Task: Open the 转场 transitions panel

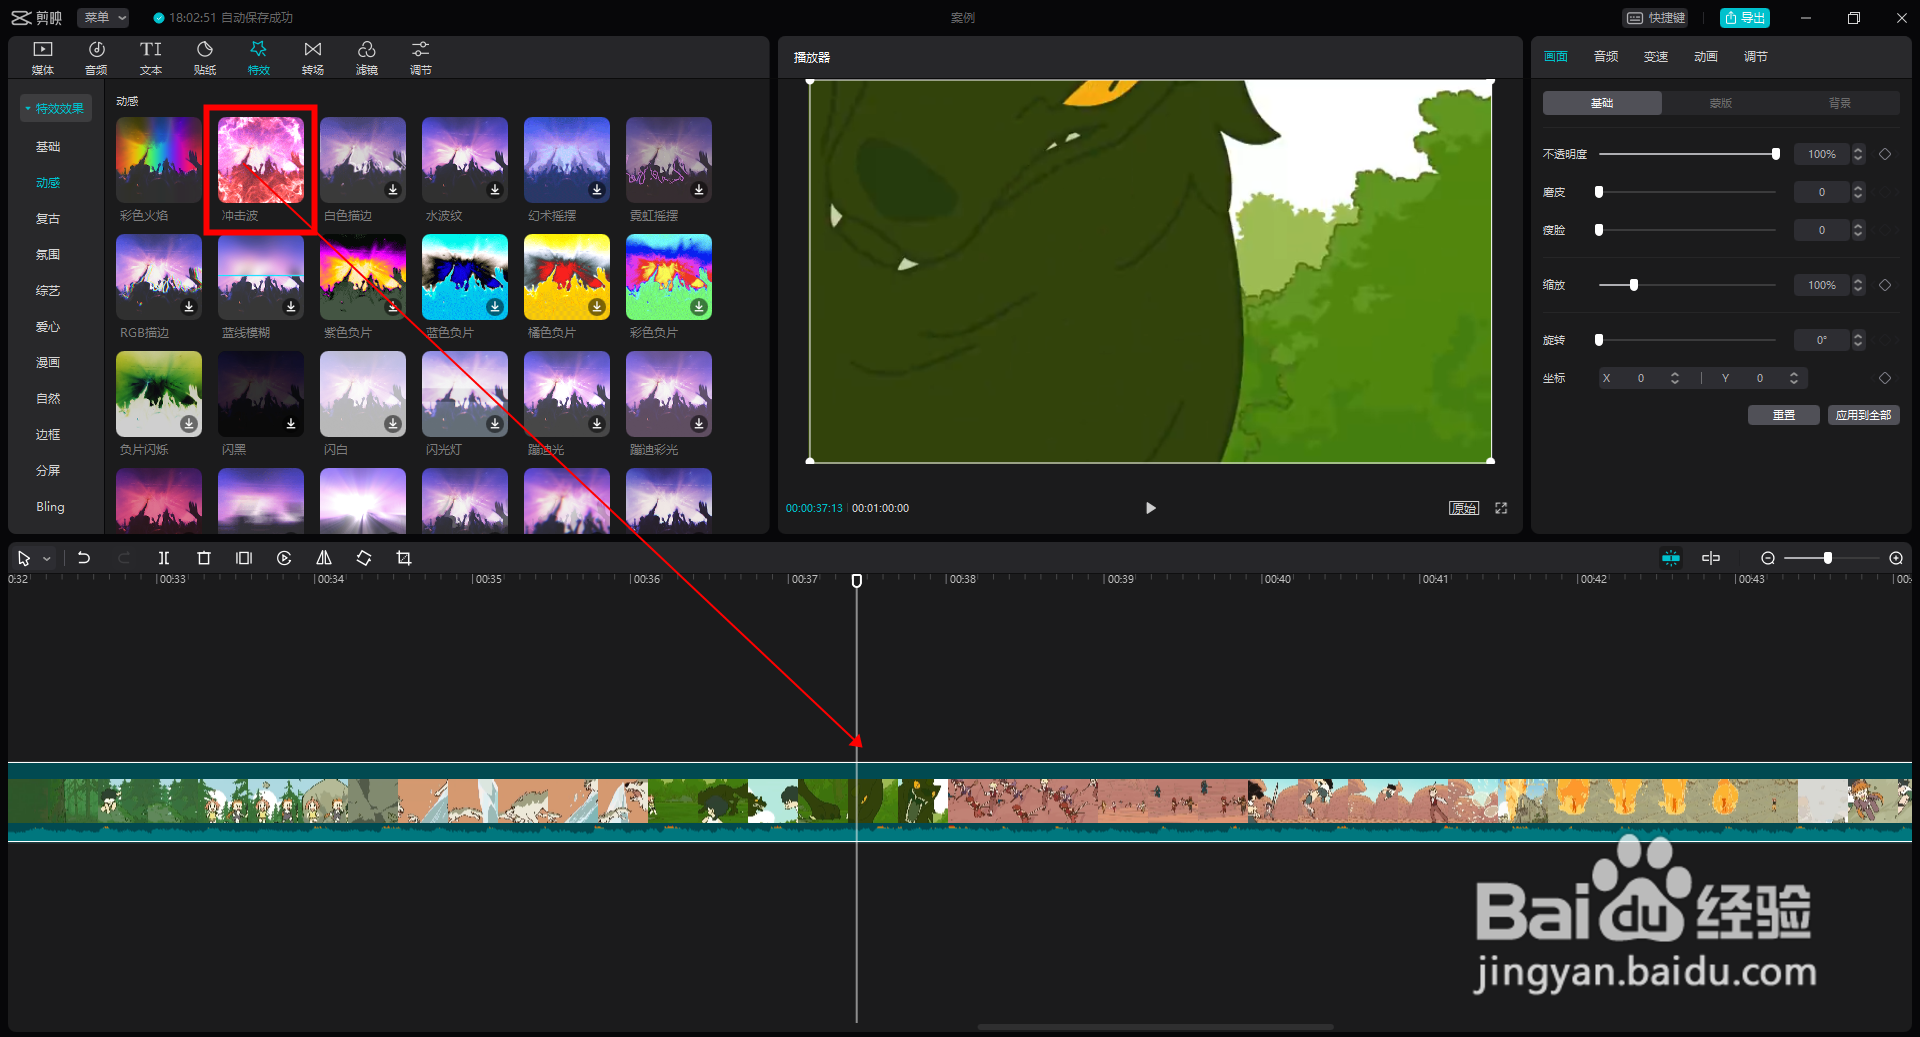Action: coord(313,58)
